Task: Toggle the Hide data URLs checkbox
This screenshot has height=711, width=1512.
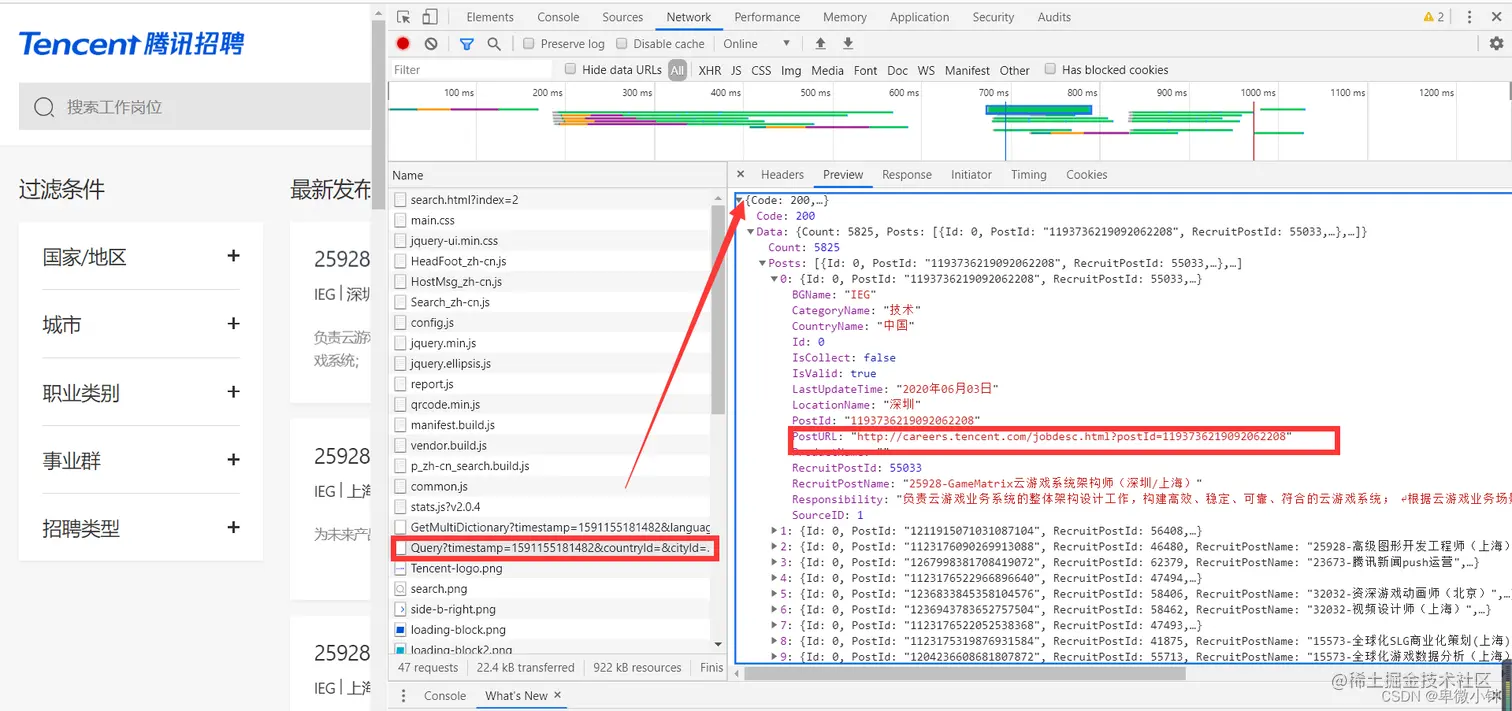Action: pos(571,69)
